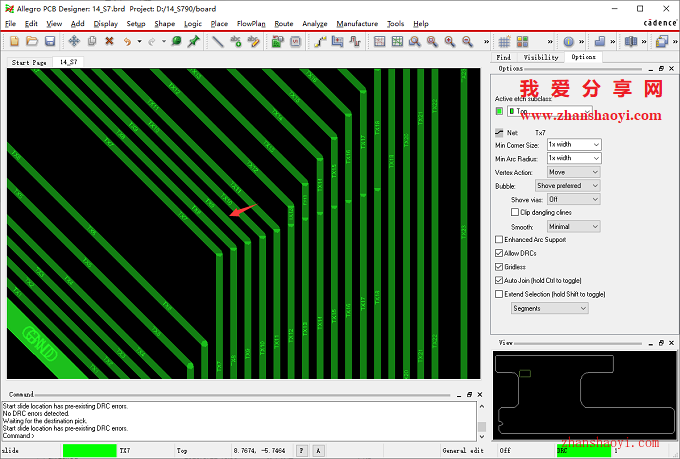The image size is (680, 459).
Task: Select the Add Line tool
Action: click(x=218, y=41)
